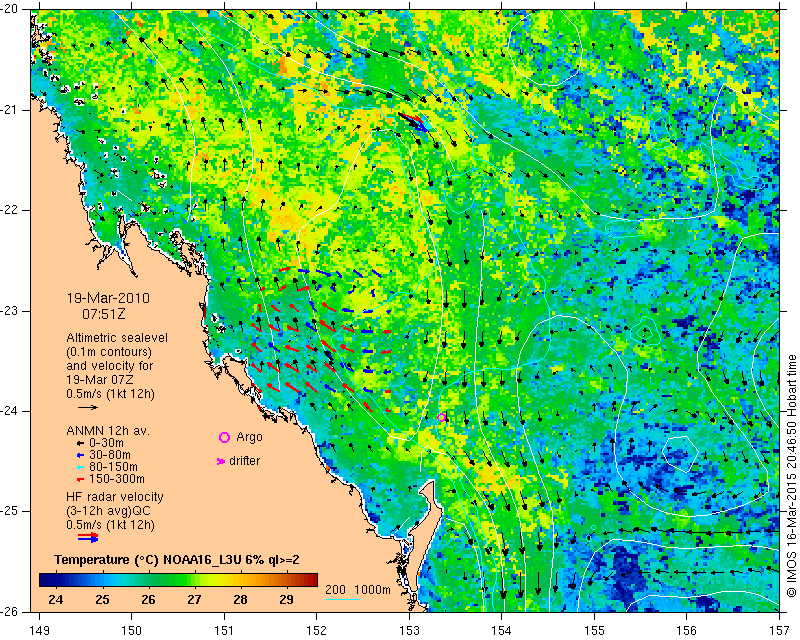Click the blue 30-80m legend arrow

tap(80, 455)
